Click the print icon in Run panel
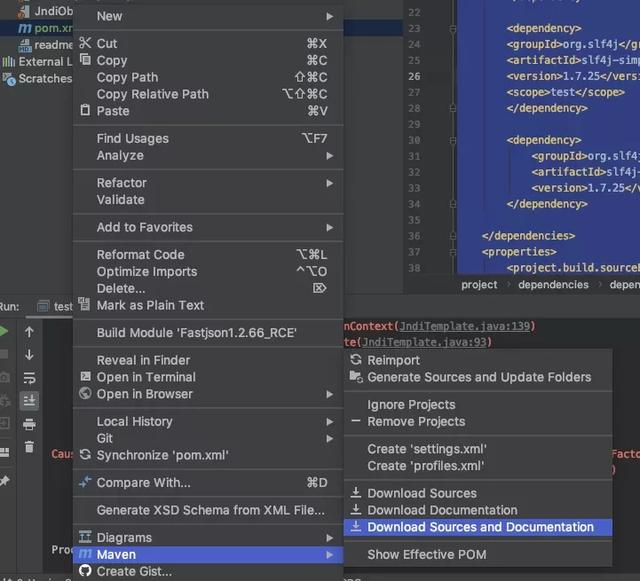Screen dimensions: 640x581 (x=30, y=423)
